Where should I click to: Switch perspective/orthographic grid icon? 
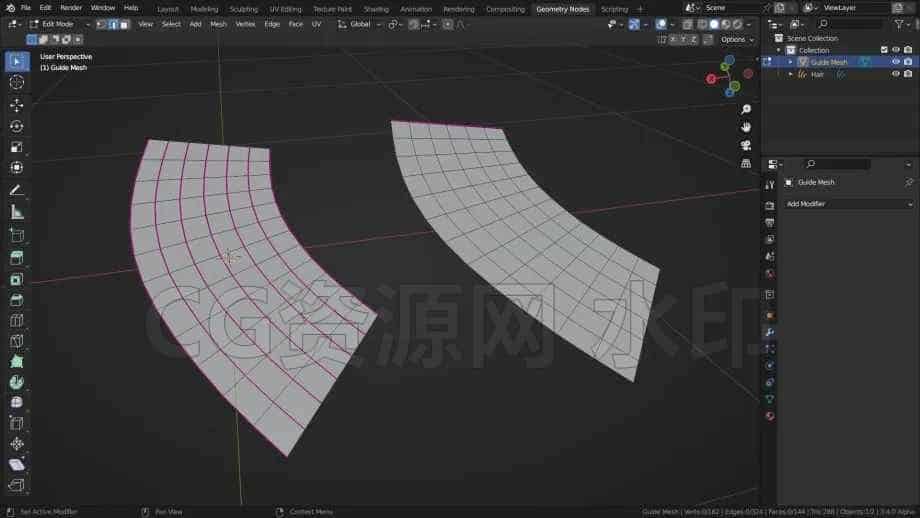tap(746, 164)
